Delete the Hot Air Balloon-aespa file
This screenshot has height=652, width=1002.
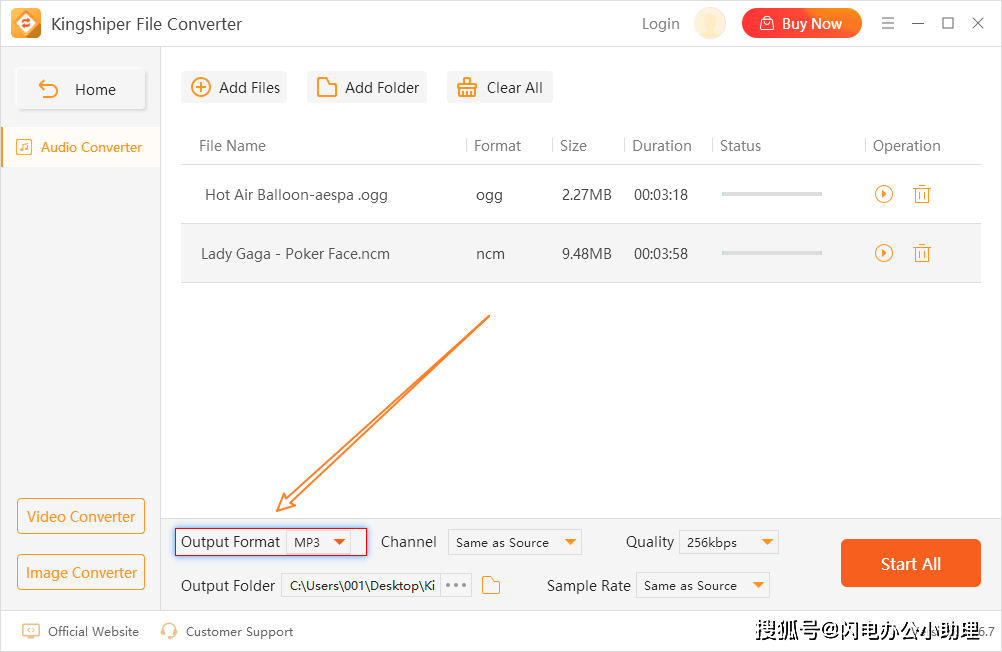(921, 194)
